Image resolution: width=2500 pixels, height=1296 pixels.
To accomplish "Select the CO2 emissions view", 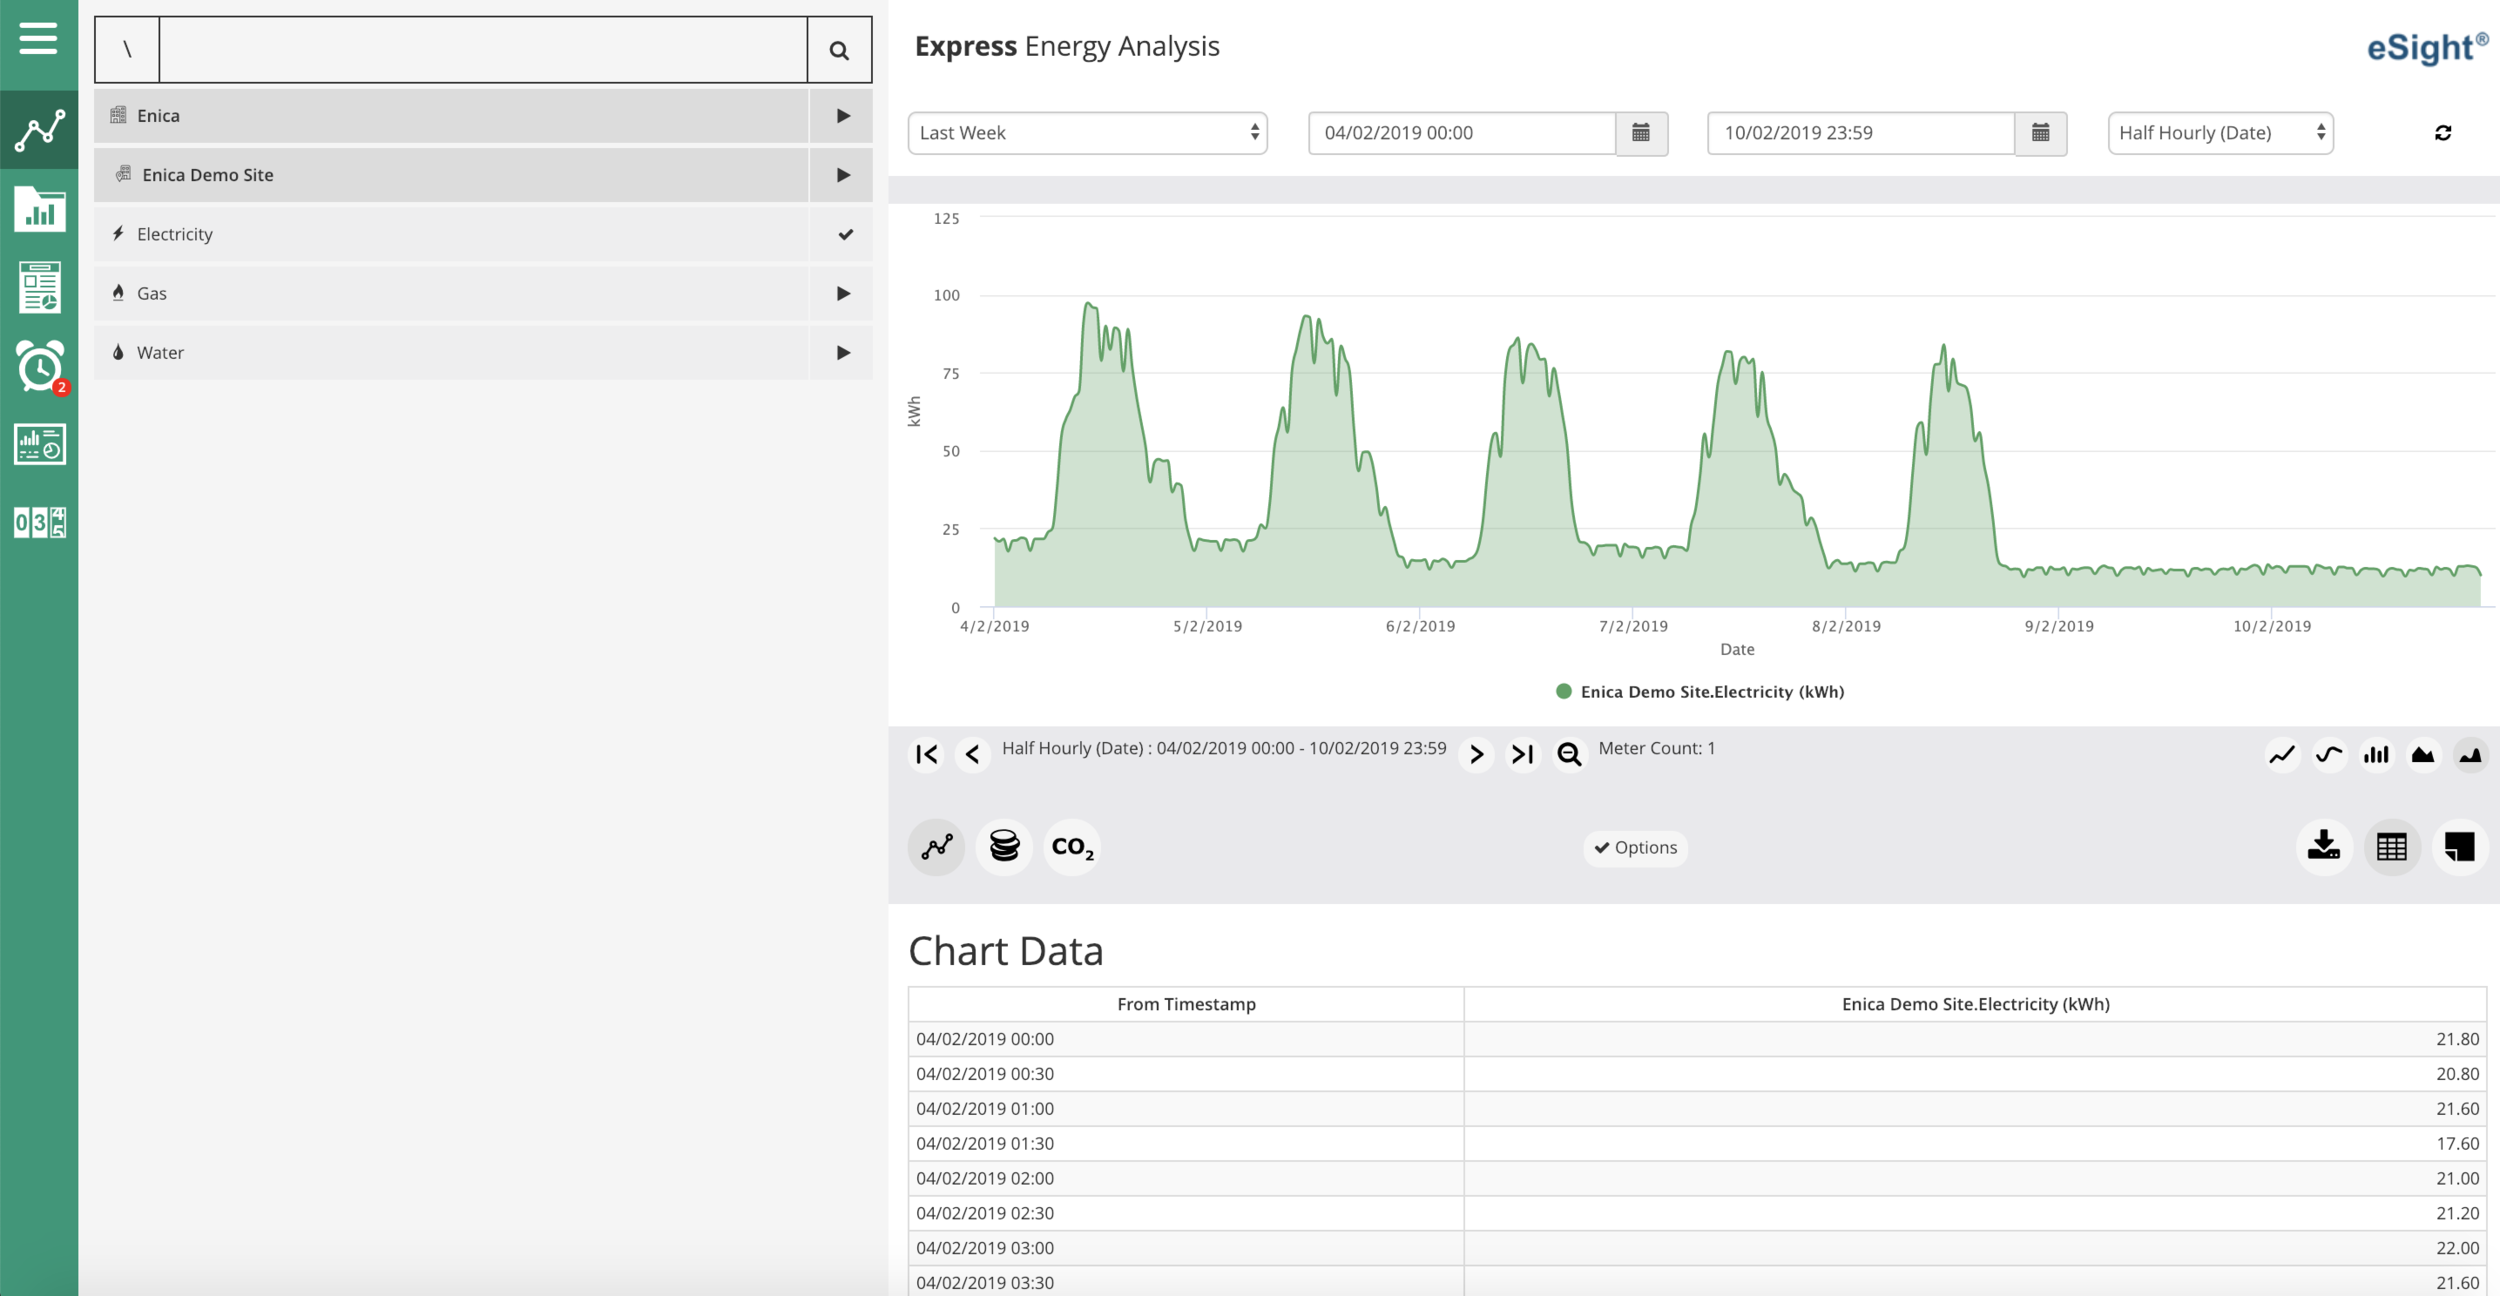I will click(x=1072, y=847).
